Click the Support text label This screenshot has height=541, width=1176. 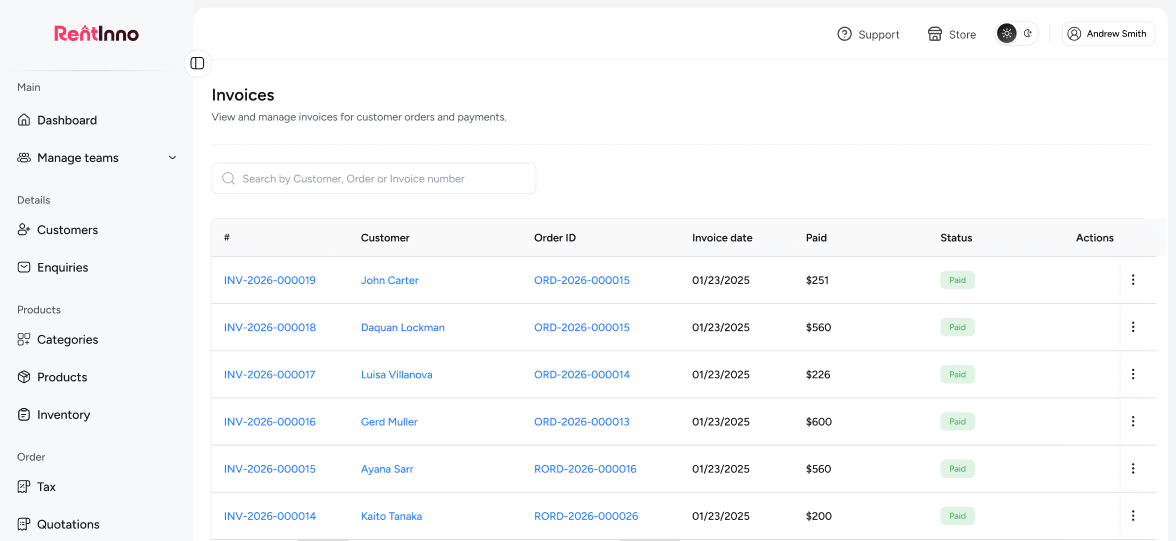pyautogui.click(x=879, y=35)
